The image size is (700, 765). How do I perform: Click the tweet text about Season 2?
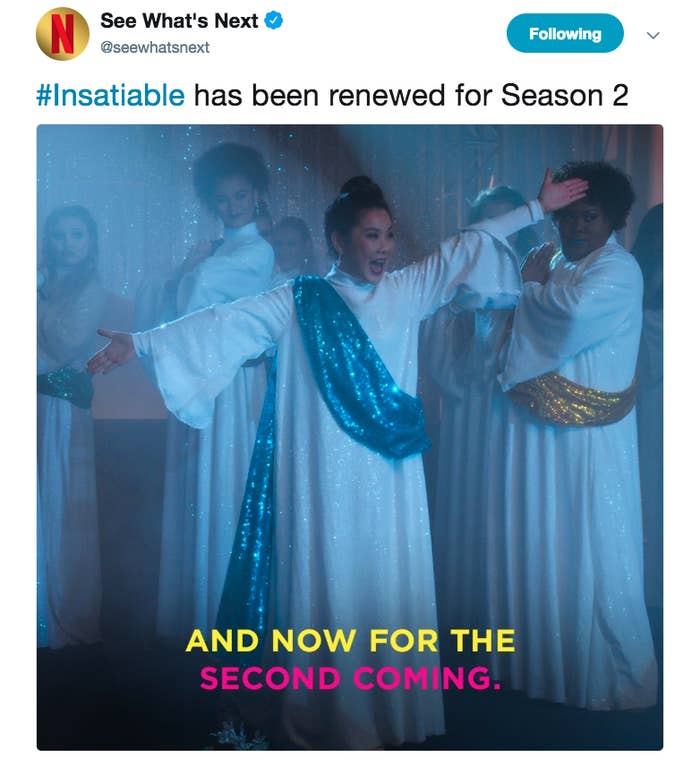[x=332, y=95]
